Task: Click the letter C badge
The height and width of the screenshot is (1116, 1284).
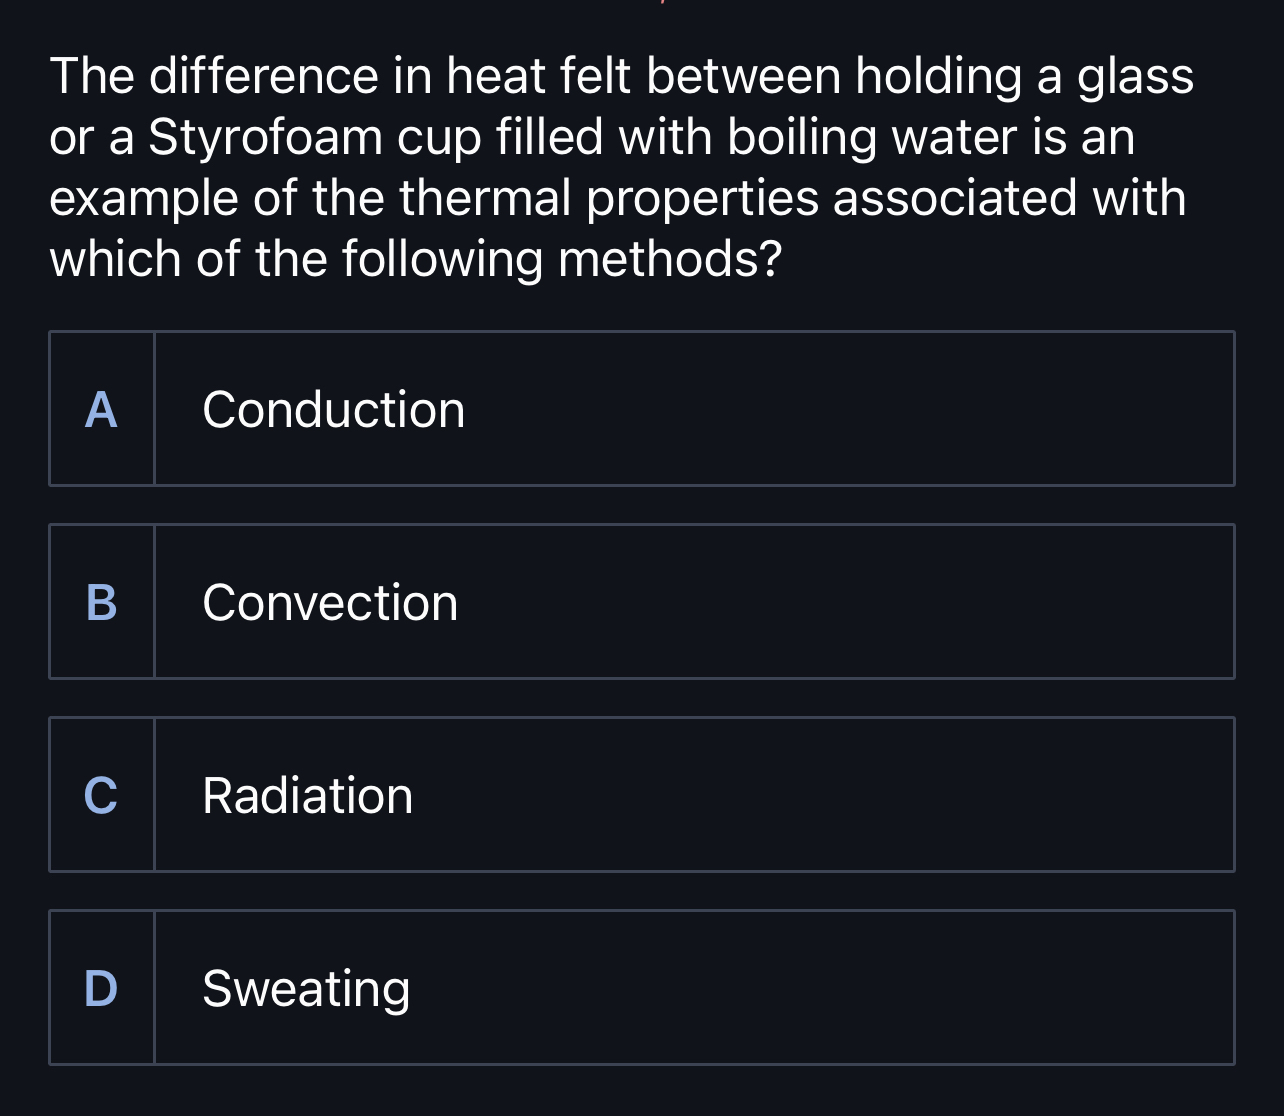Action: (x=101, y=794)
